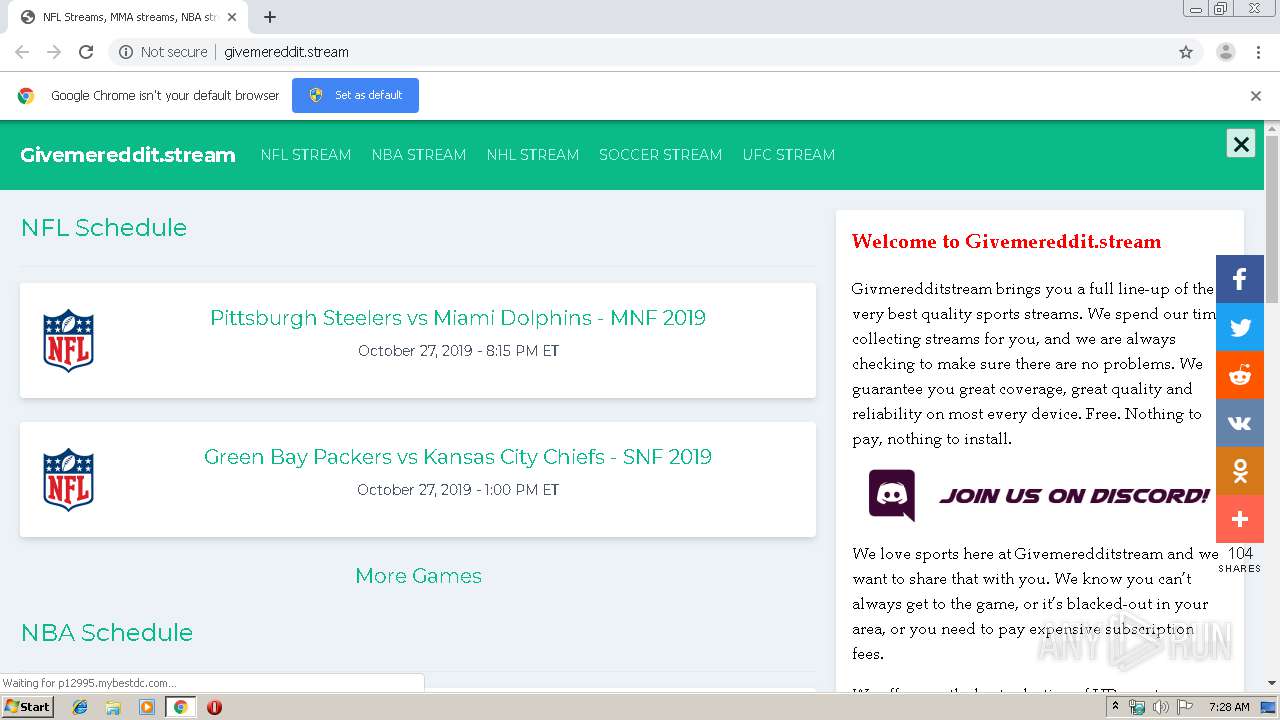Open Chrome profile avatar

(x=1226, y=52)
